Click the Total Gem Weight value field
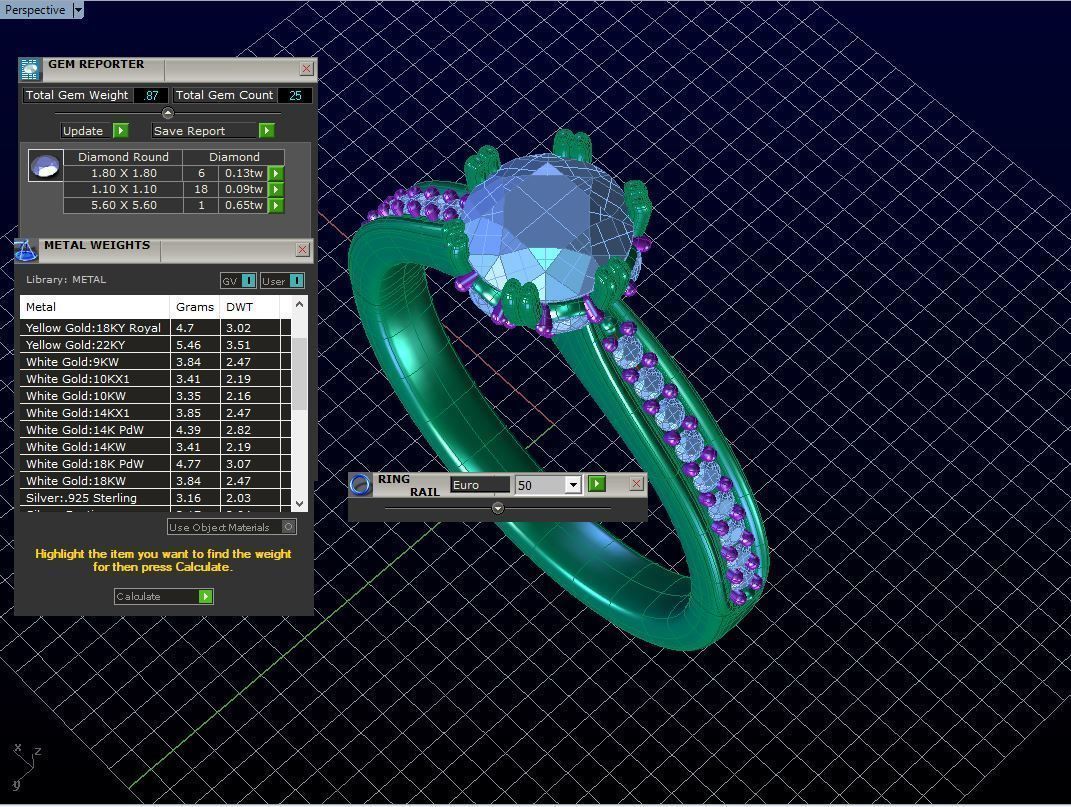 151,96
